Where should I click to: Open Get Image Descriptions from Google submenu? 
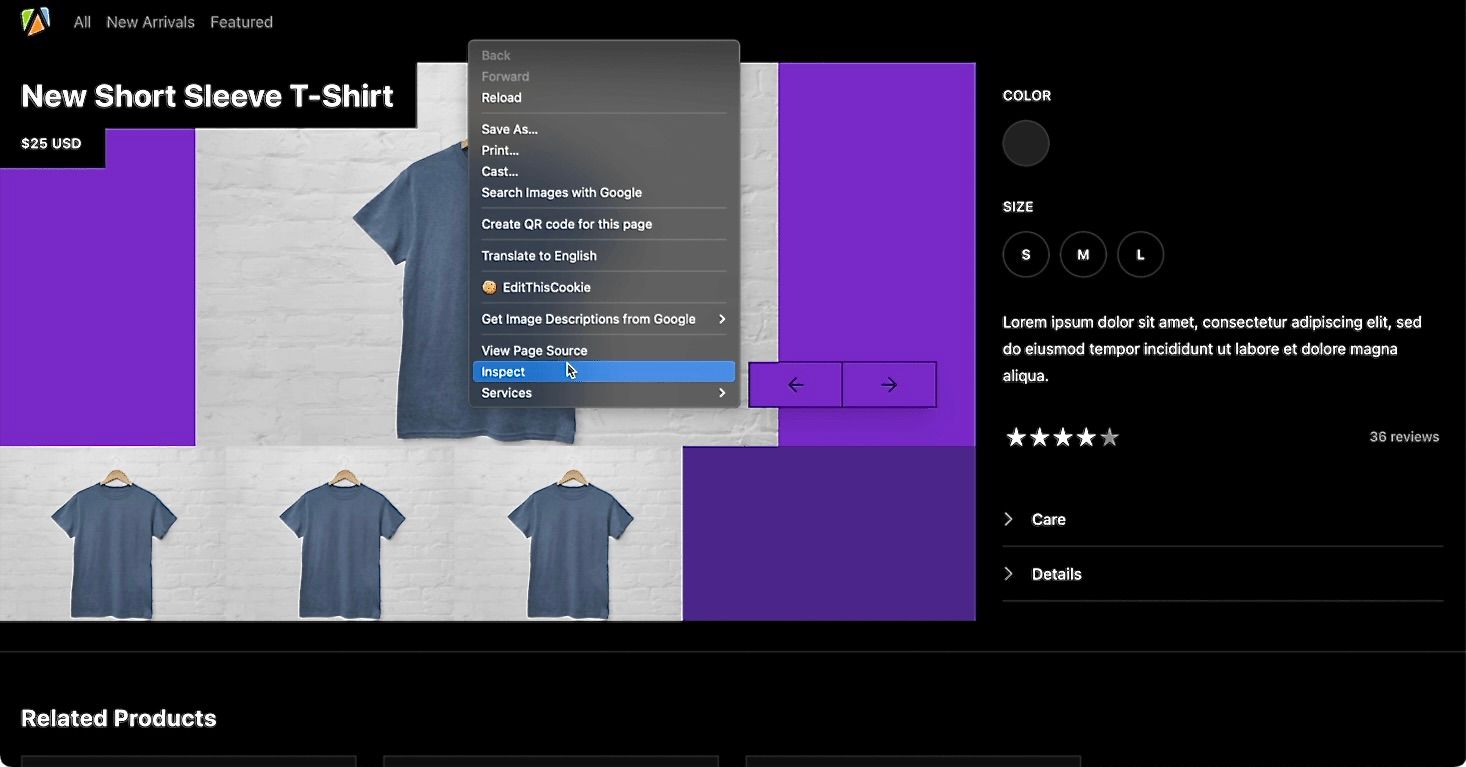tap(588, 318)
